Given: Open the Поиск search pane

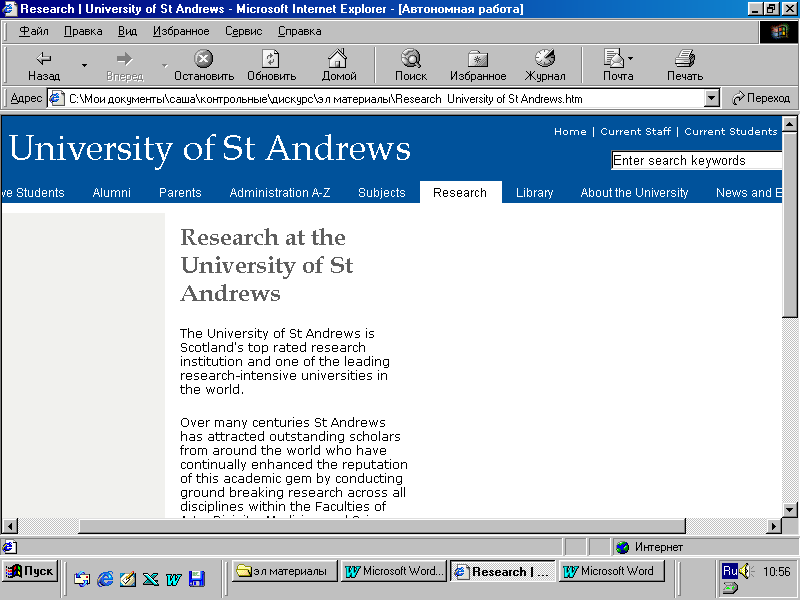Looking at the screenshot, I should click(x=410, y=66).
